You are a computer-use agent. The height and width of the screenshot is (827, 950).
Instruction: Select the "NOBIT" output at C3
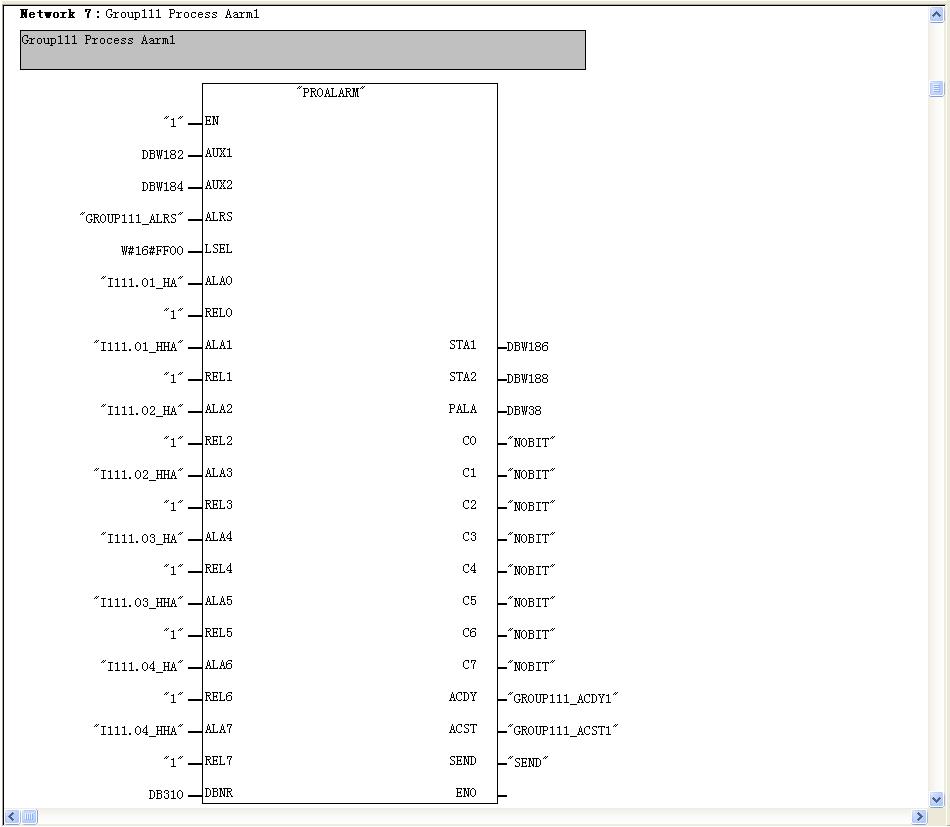531,539
